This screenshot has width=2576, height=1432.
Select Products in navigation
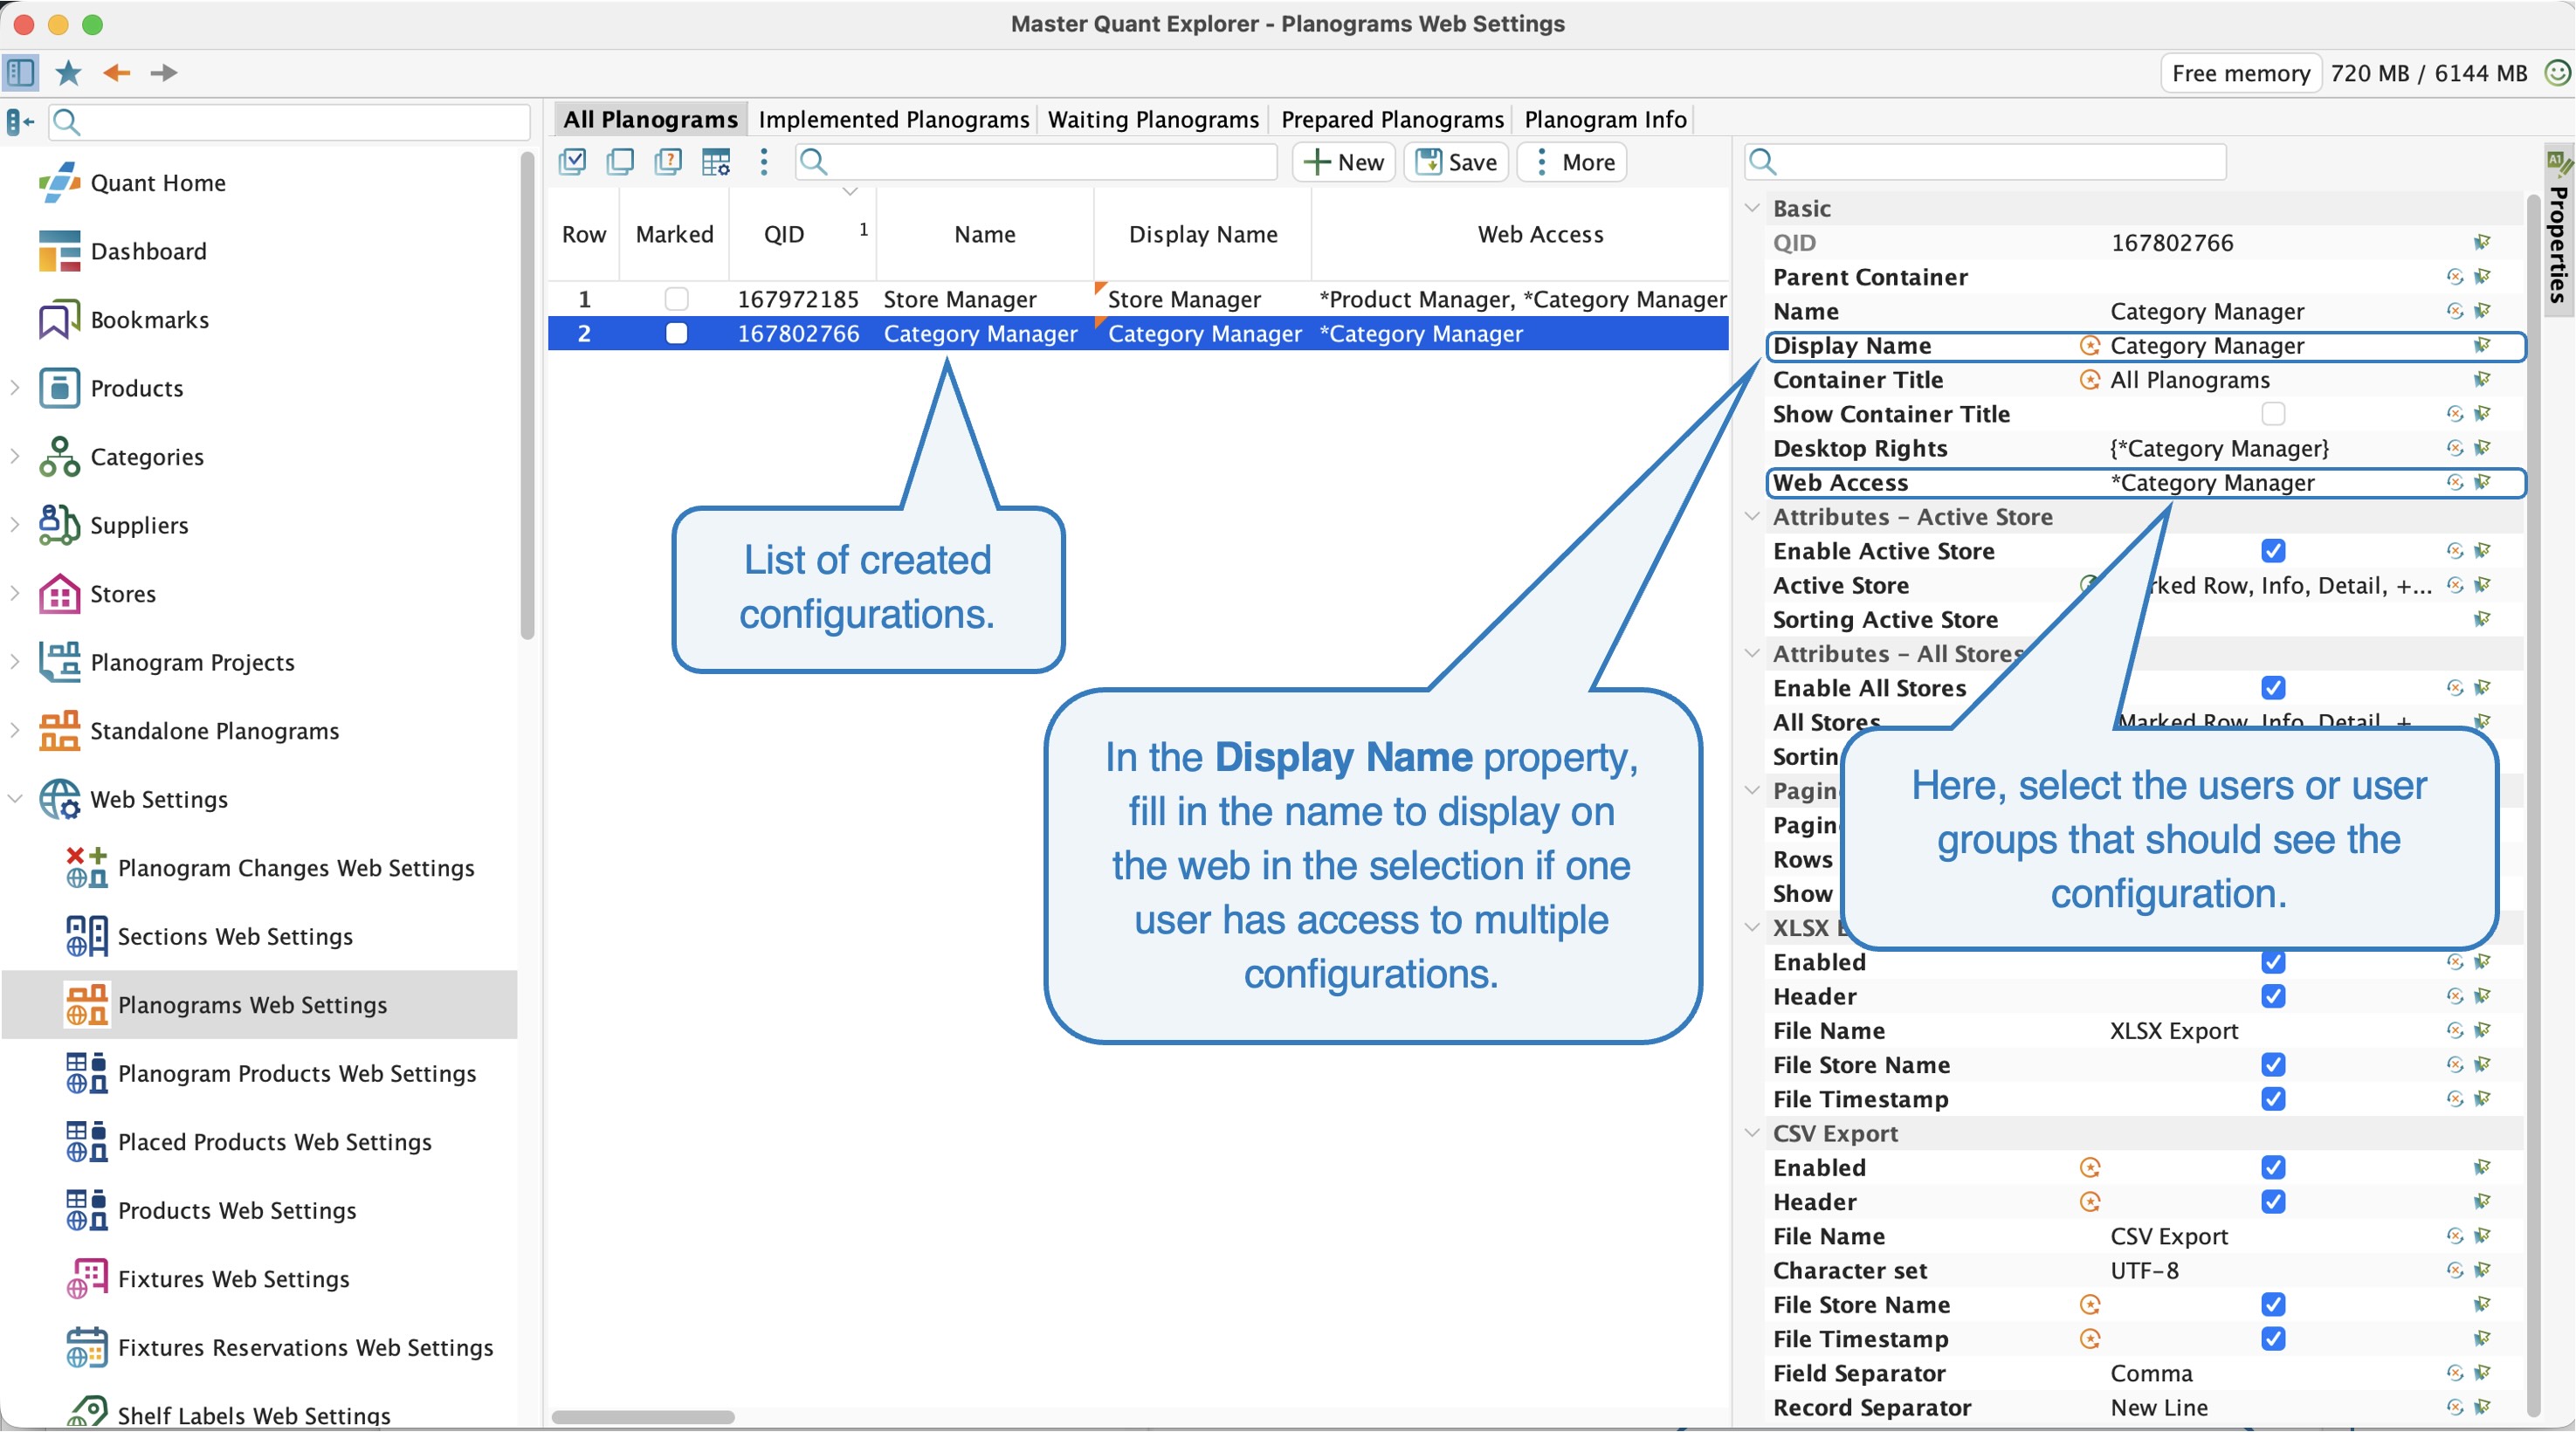[x=136, y=388]
